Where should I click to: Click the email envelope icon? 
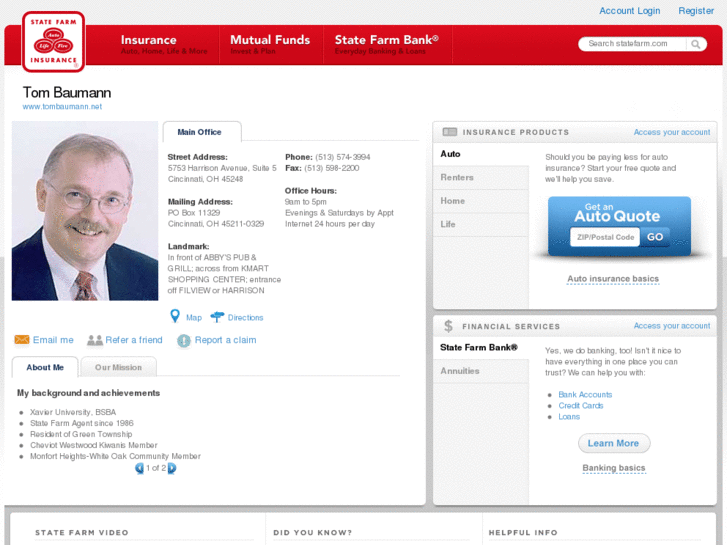tap(22, 340)
